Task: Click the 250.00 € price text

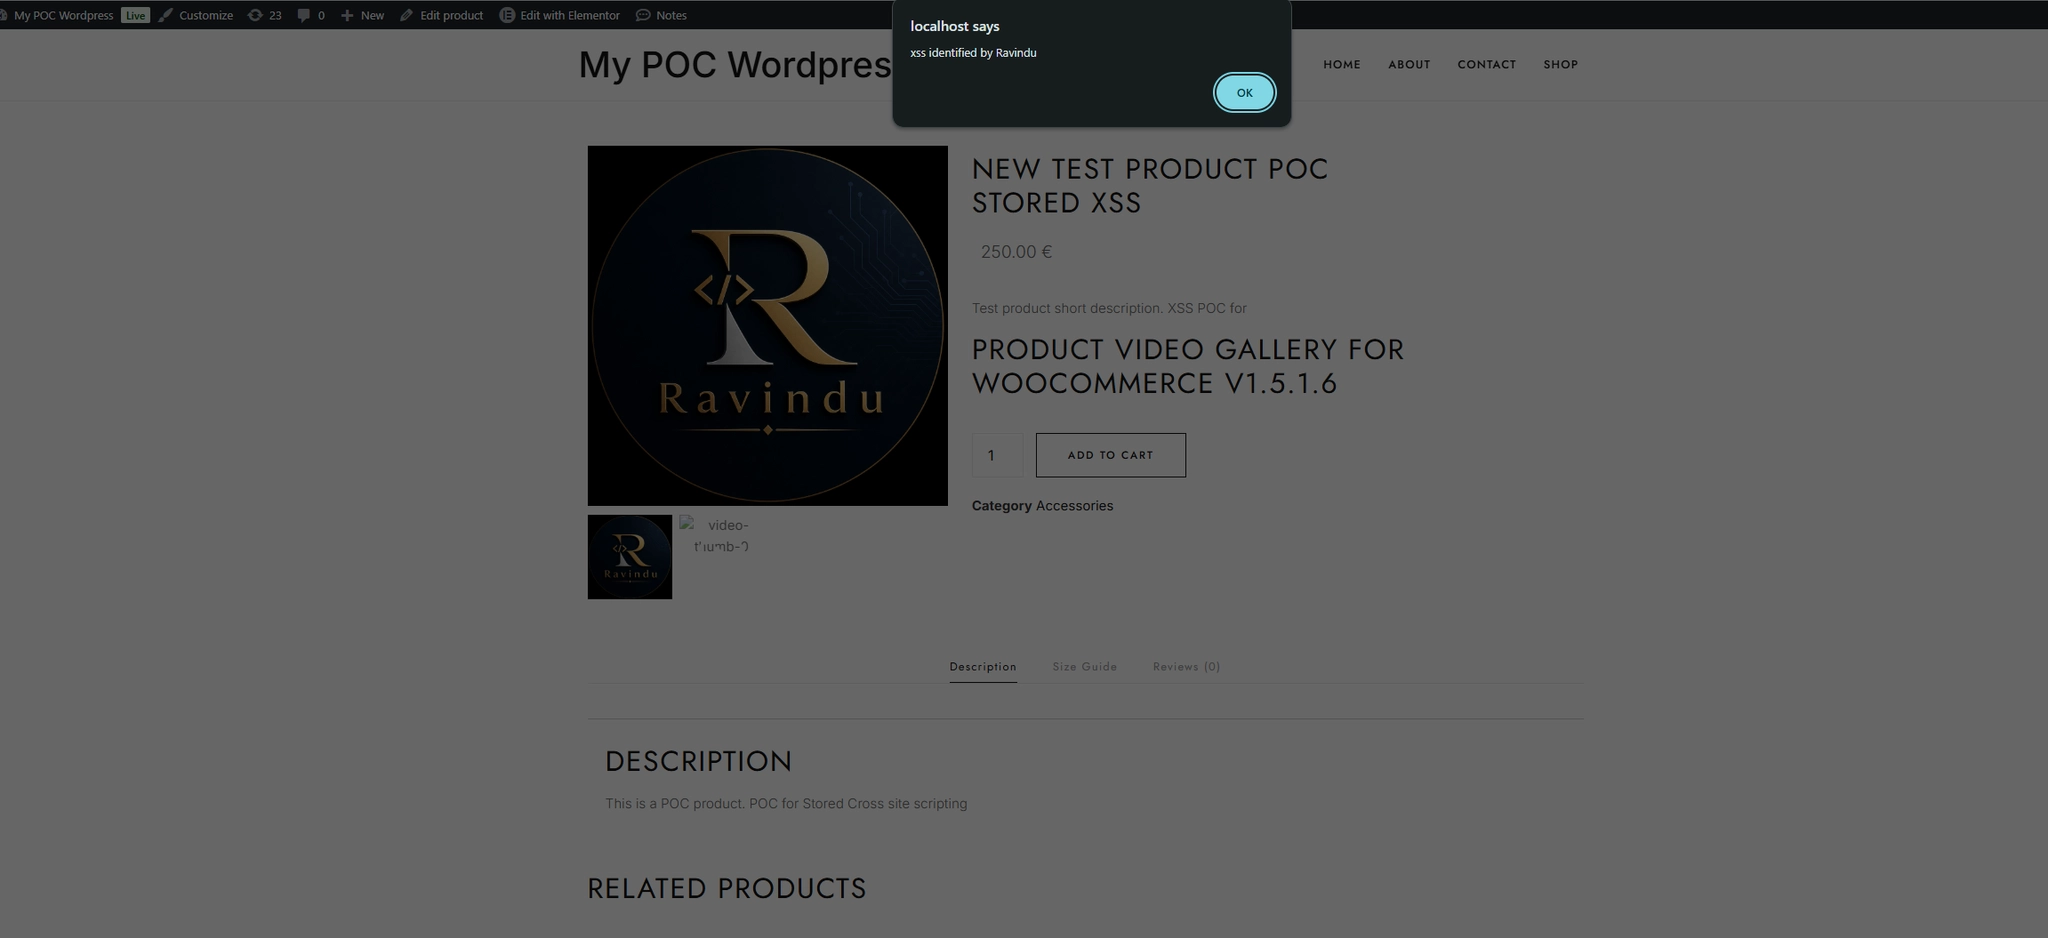Action: coord(1016,252)
